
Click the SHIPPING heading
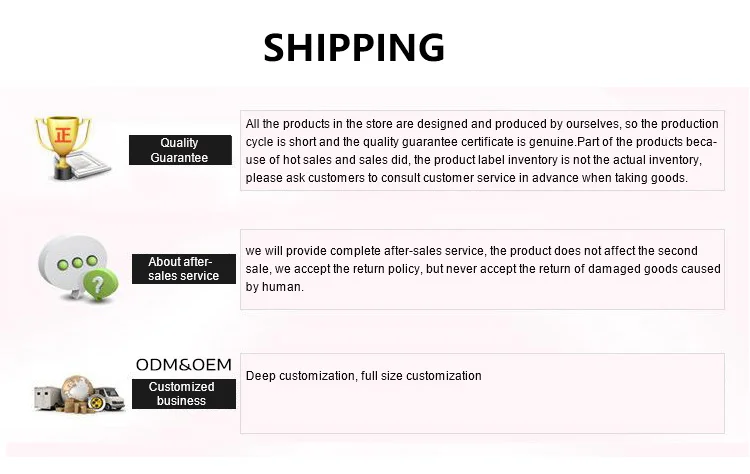(354, 47)
